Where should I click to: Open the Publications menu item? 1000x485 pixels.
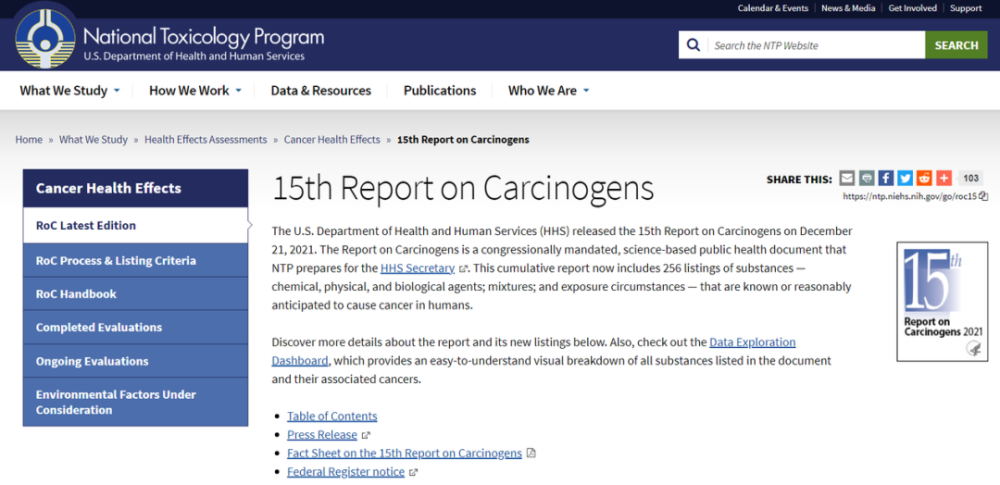tap(439, 91)
